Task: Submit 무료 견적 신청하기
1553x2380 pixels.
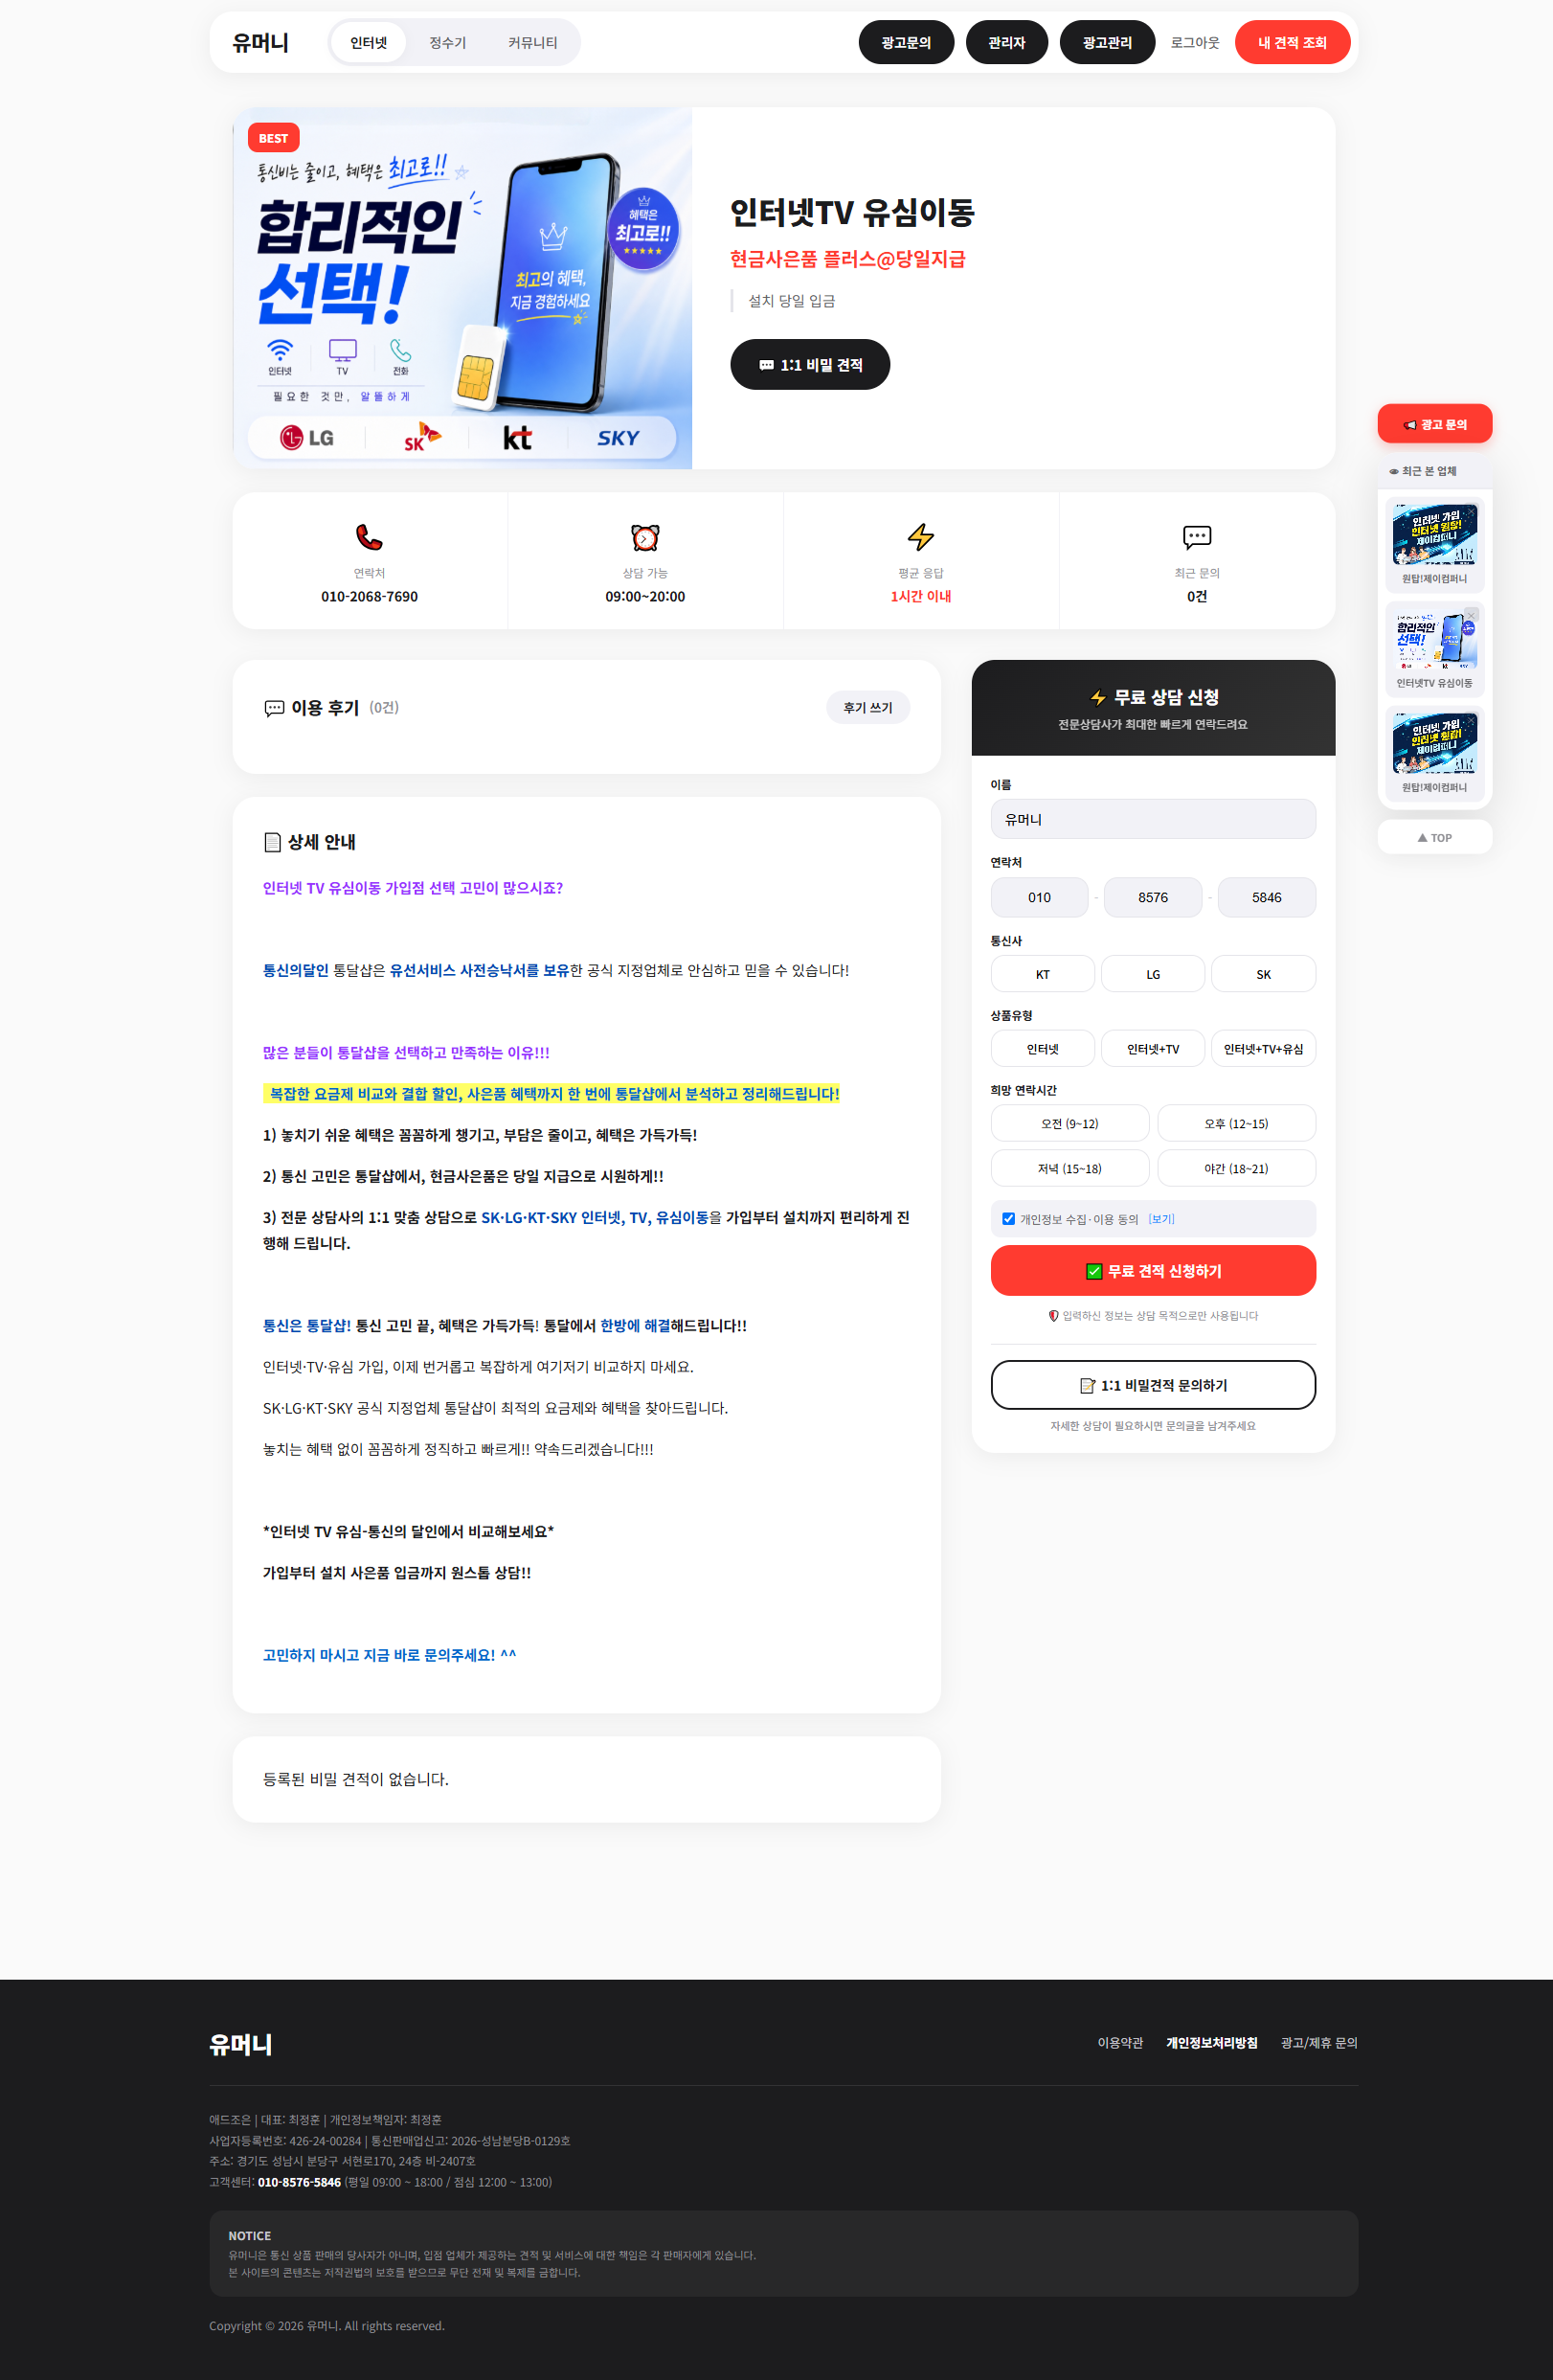Action: coord(1153,1271)
